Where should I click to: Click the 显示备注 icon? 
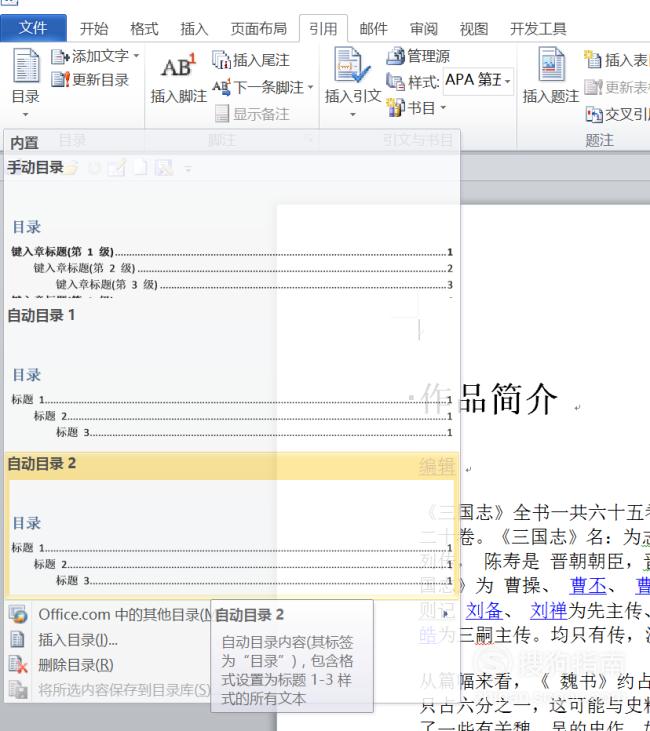pyautogui.click(x=222, y=114)
